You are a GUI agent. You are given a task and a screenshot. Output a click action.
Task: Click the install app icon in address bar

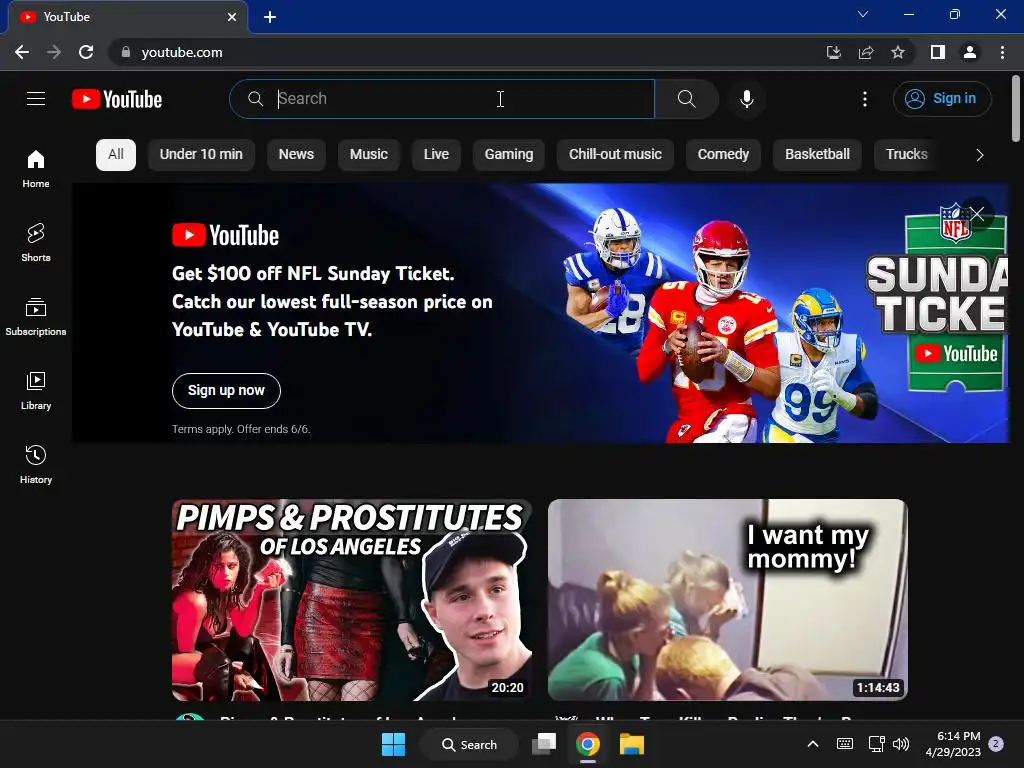[x=834, y=52]
